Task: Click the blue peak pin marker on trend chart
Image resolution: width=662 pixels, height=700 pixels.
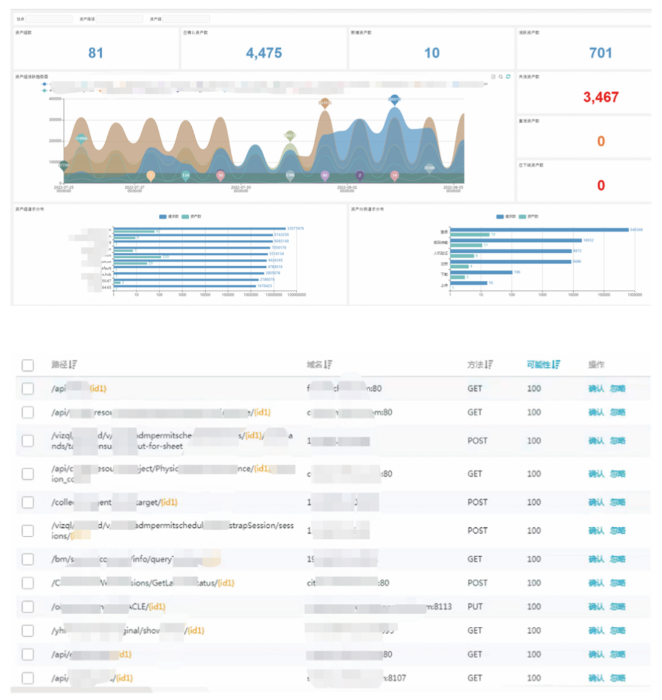Action: [x=394, y=99]
